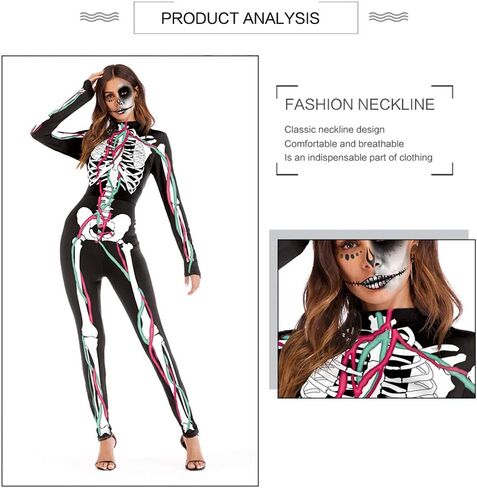Screen dimensions: 477x488
Task: Click the wavy lines icon left of heading
Action: click(x=99, y=17)
